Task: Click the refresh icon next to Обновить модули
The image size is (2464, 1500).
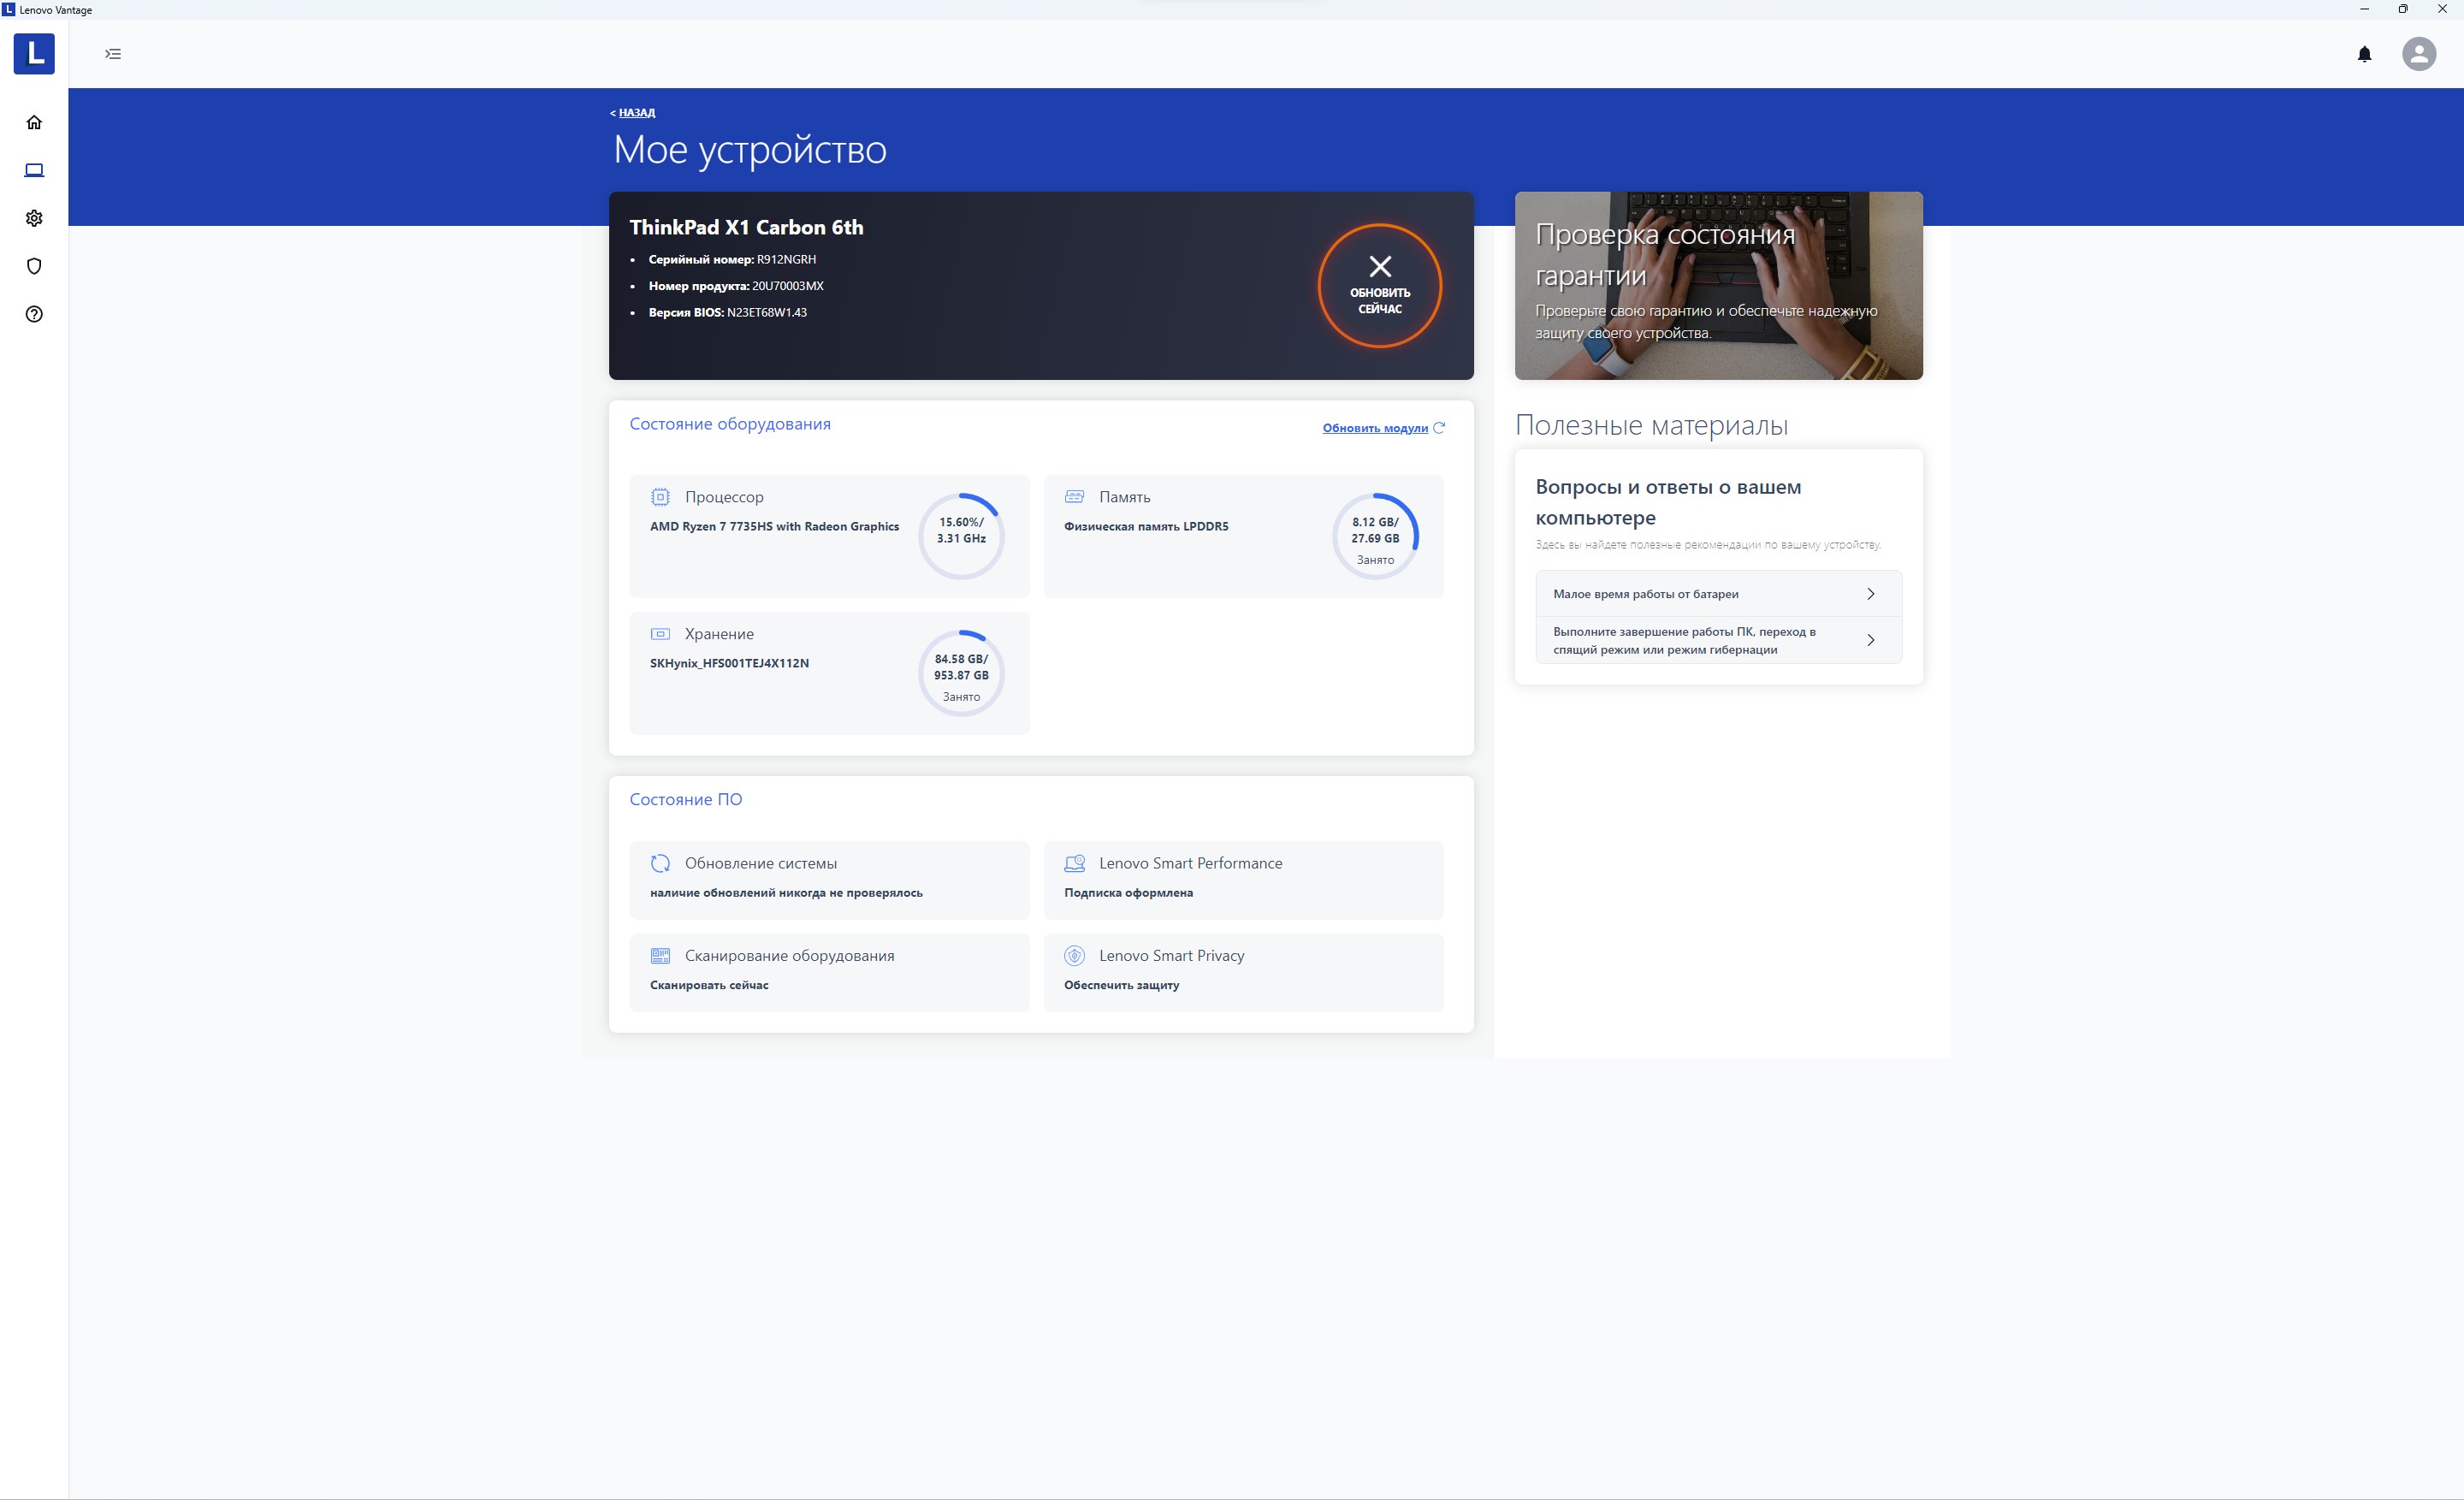Action: pos(1439,428)
